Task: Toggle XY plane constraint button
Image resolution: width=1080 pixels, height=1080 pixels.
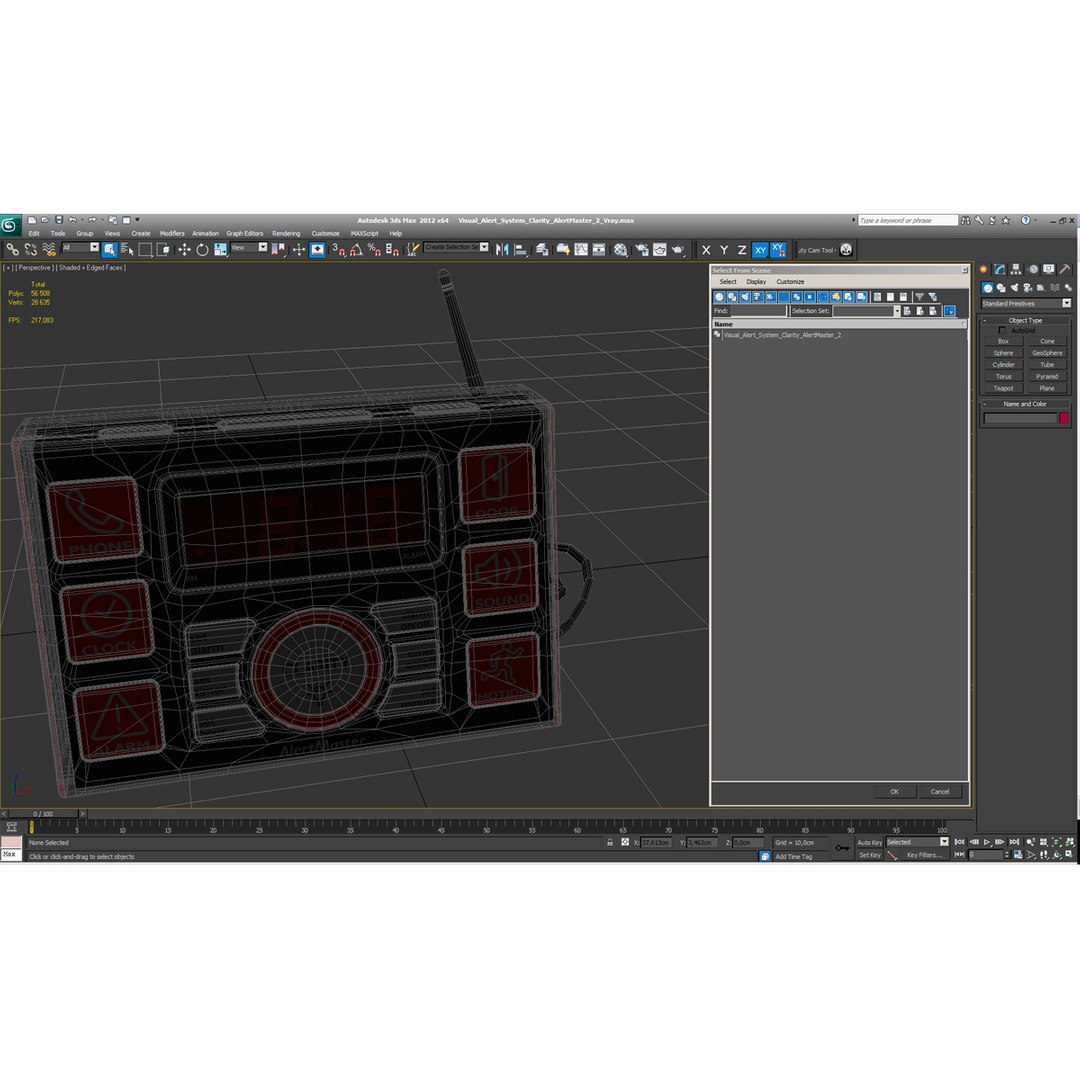Action: click(x=760, y=250)
